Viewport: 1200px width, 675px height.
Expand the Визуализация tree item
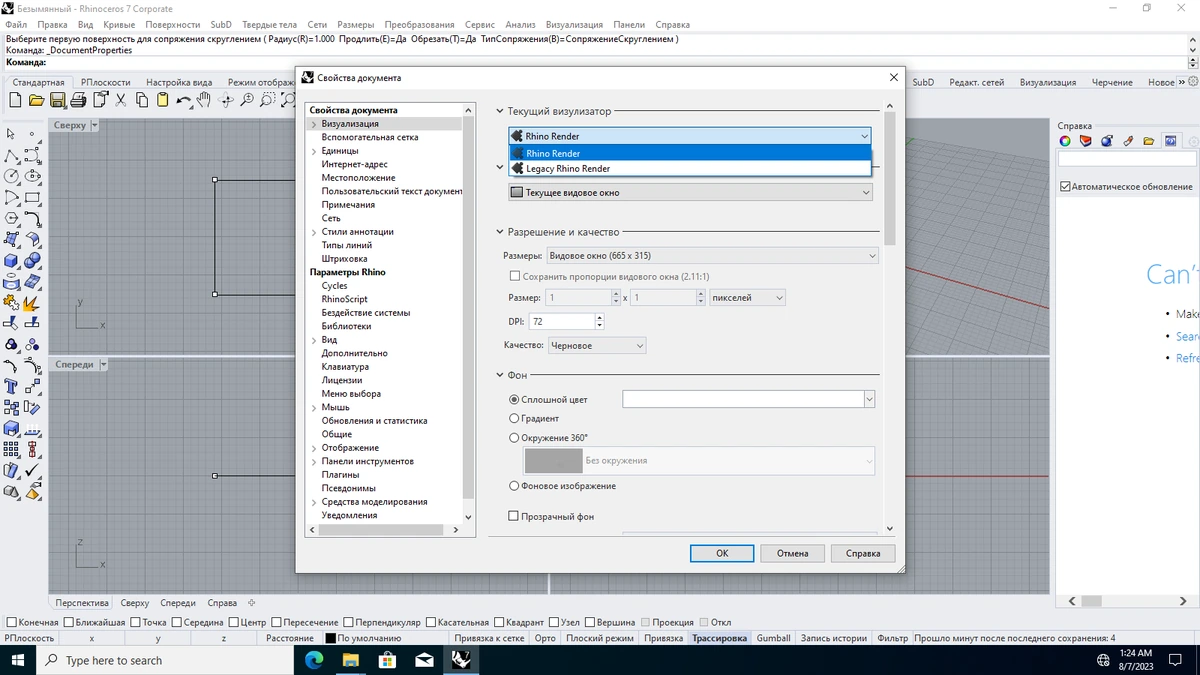[314, 124]
